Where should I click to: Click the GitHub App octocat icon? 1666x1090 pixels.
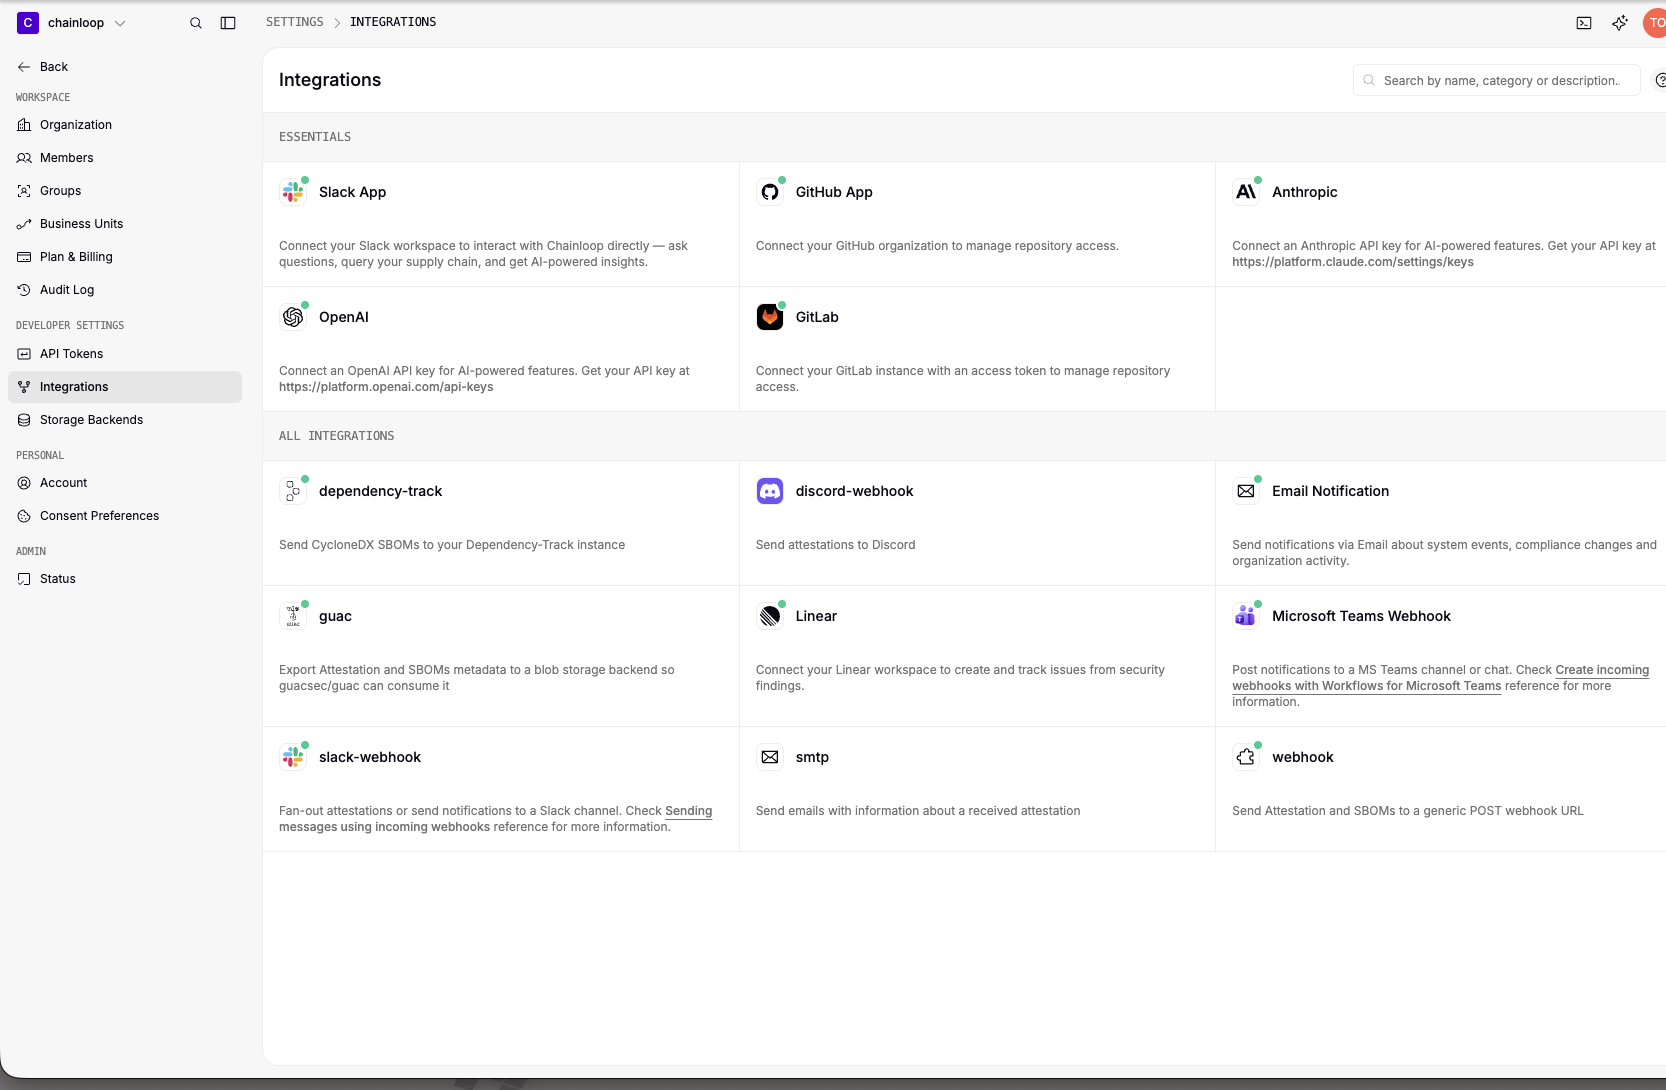(770, 192)
